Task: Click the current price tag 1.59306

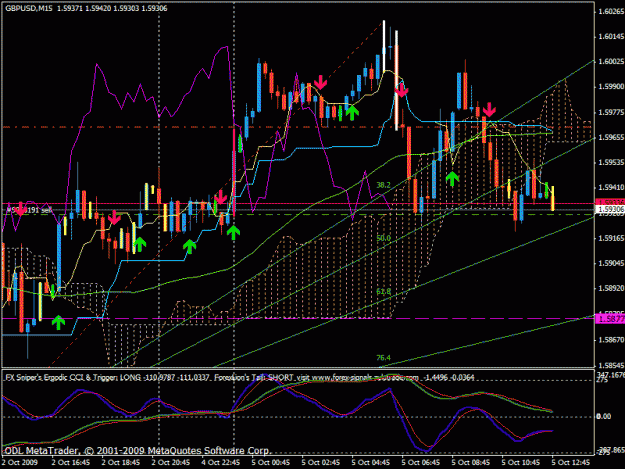Action: click(x=610, y=210)
